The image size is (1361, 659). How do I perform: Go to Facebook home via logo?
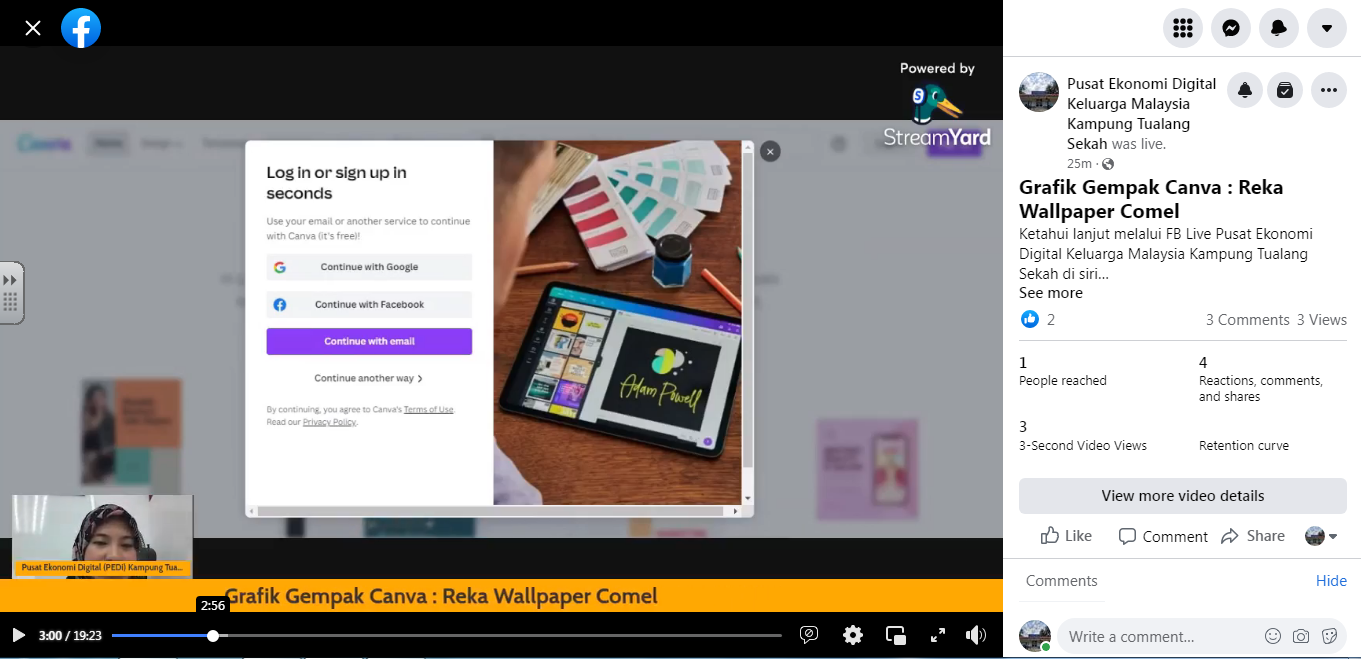click(81, 28)
